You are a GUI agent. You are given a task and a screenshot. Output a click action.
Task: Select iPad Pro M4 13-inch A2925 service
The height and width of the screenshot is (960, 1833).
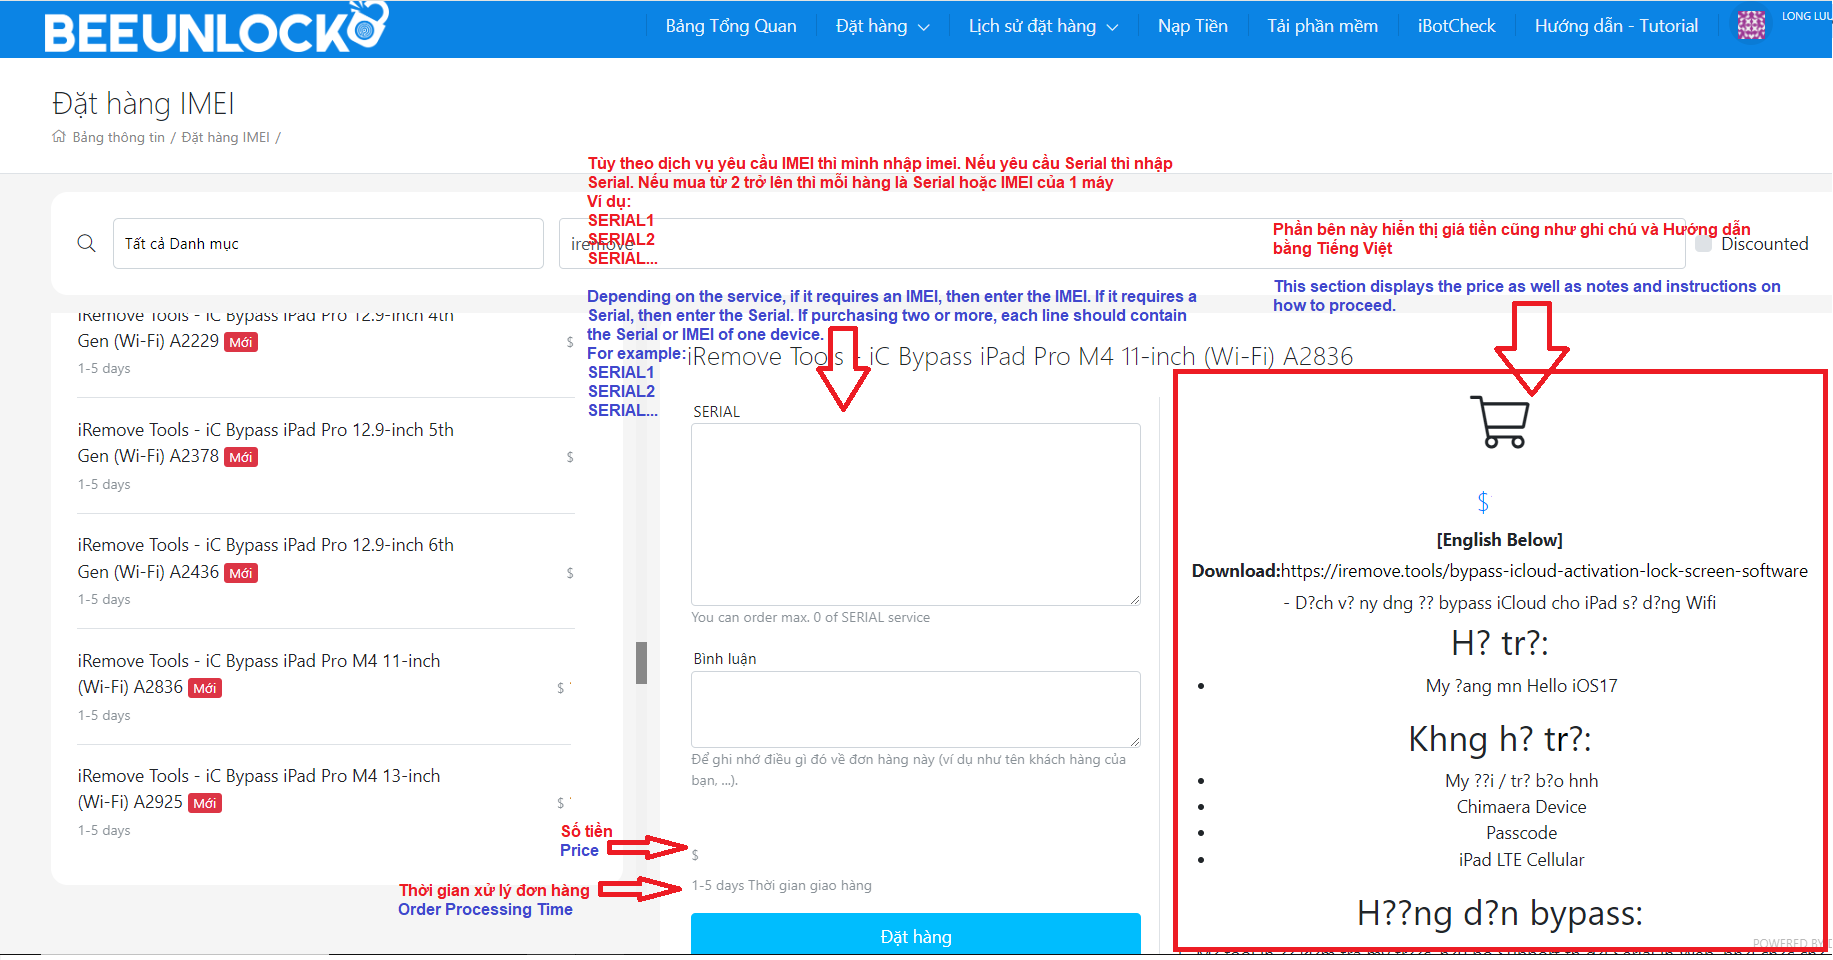click(325, 801)
